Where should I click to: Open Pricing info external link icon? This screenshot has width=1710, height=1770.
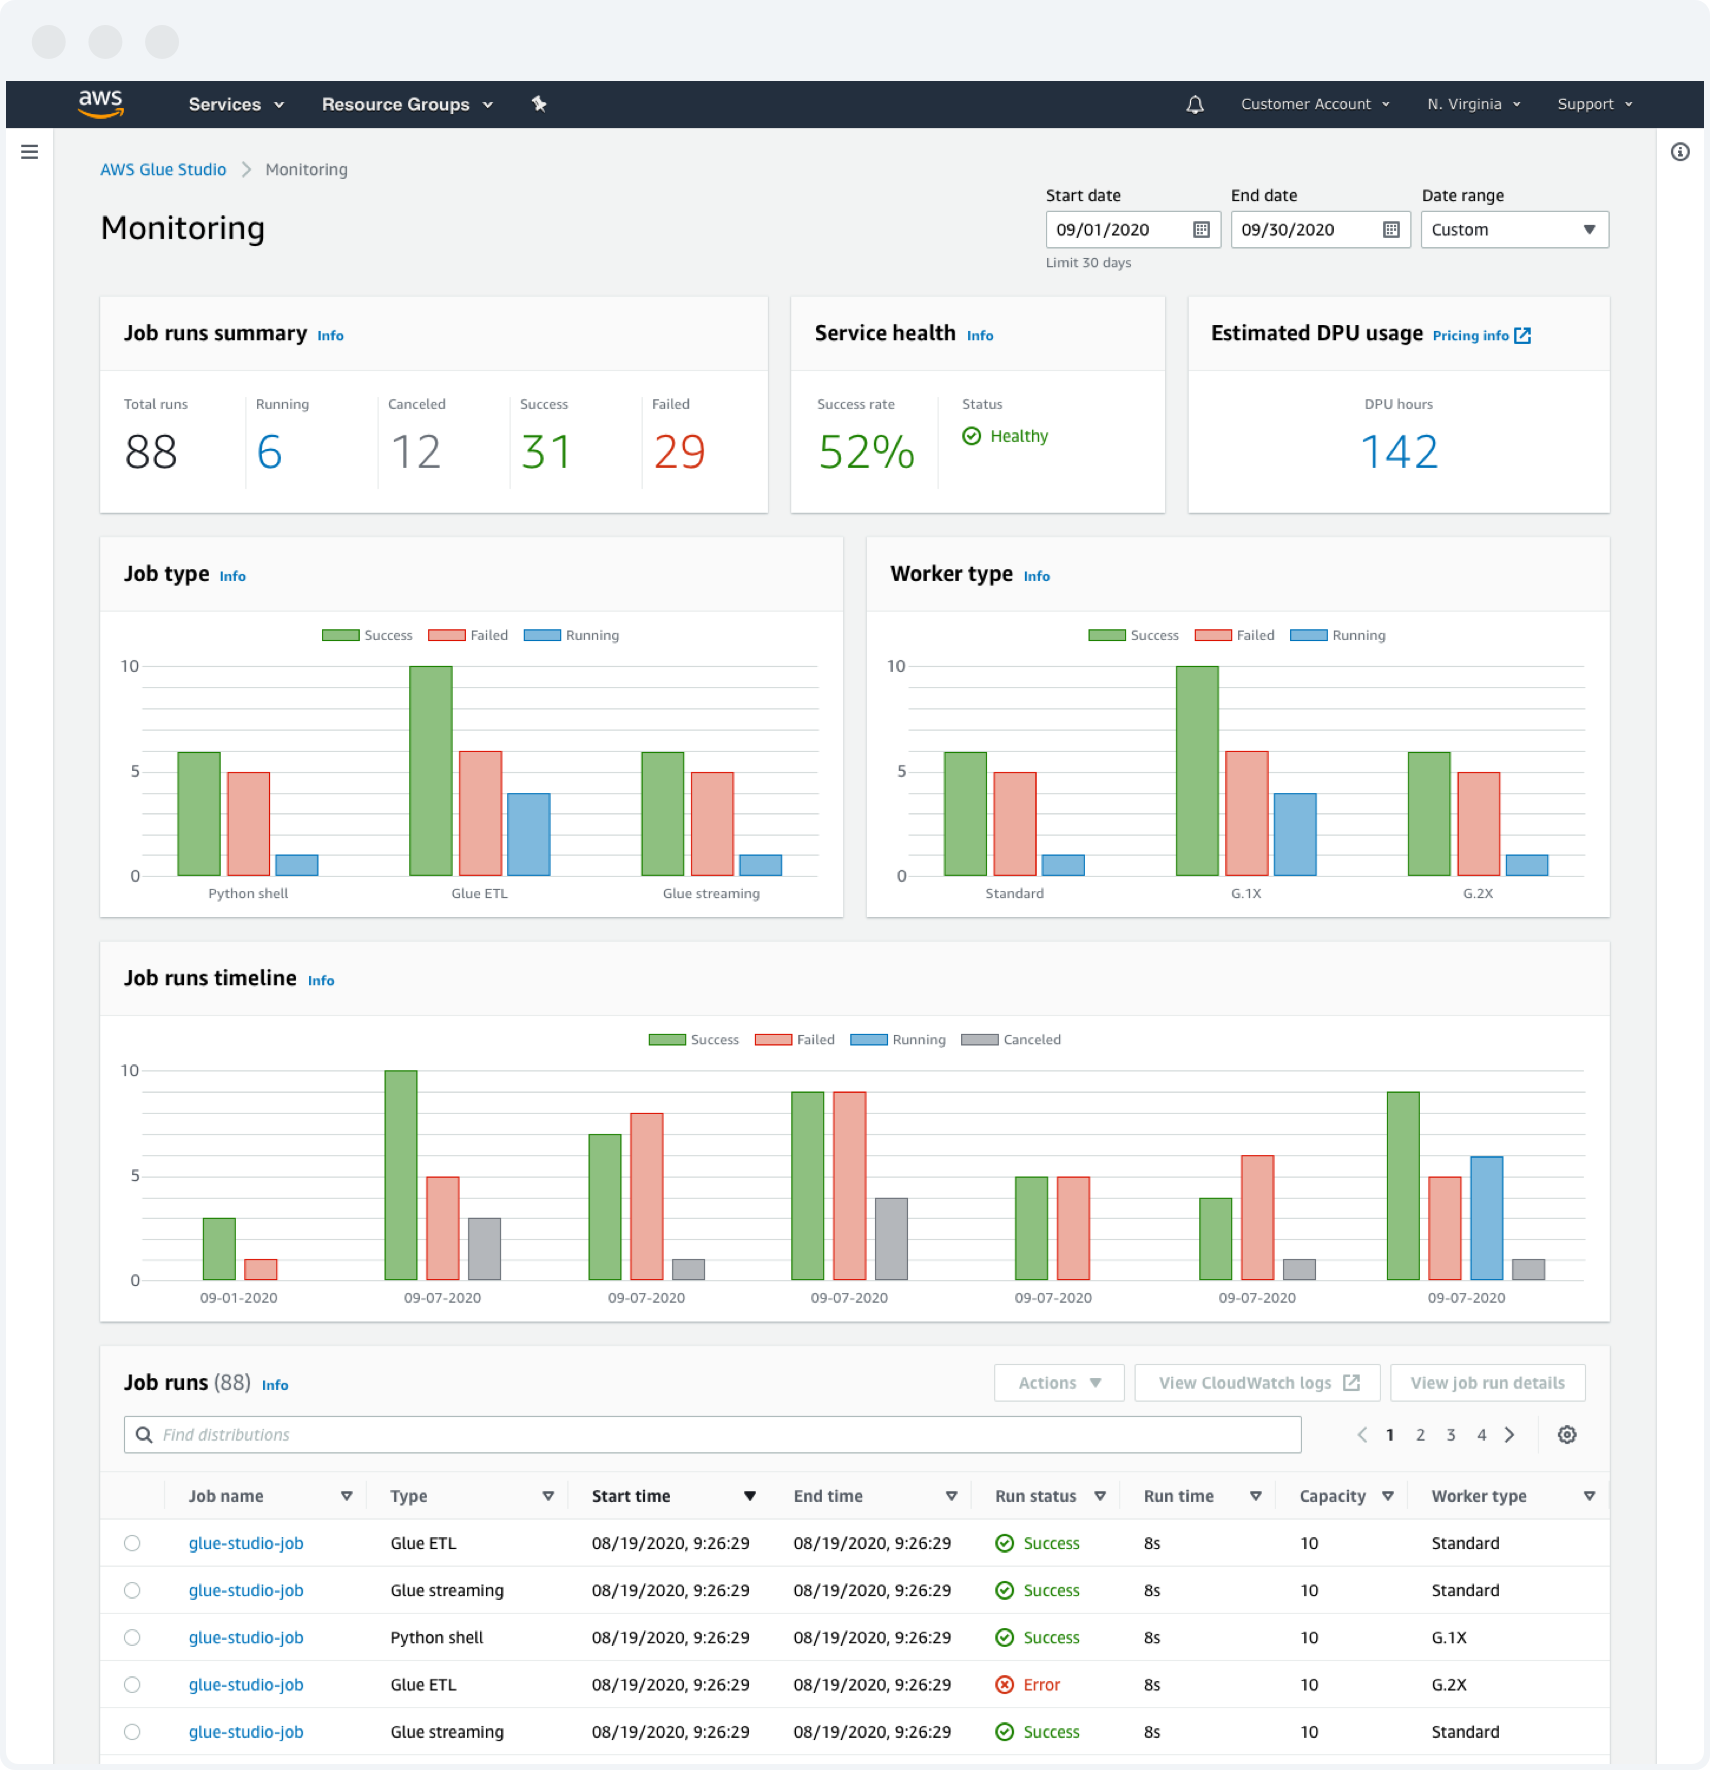(1522, 336)
